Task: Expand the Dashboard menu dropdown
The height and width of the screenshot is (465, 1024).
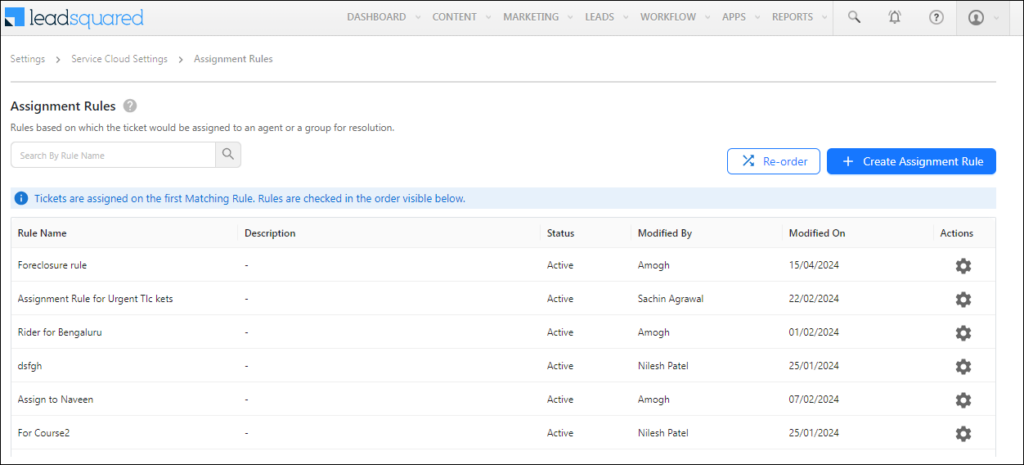Action: click(383, 17)
